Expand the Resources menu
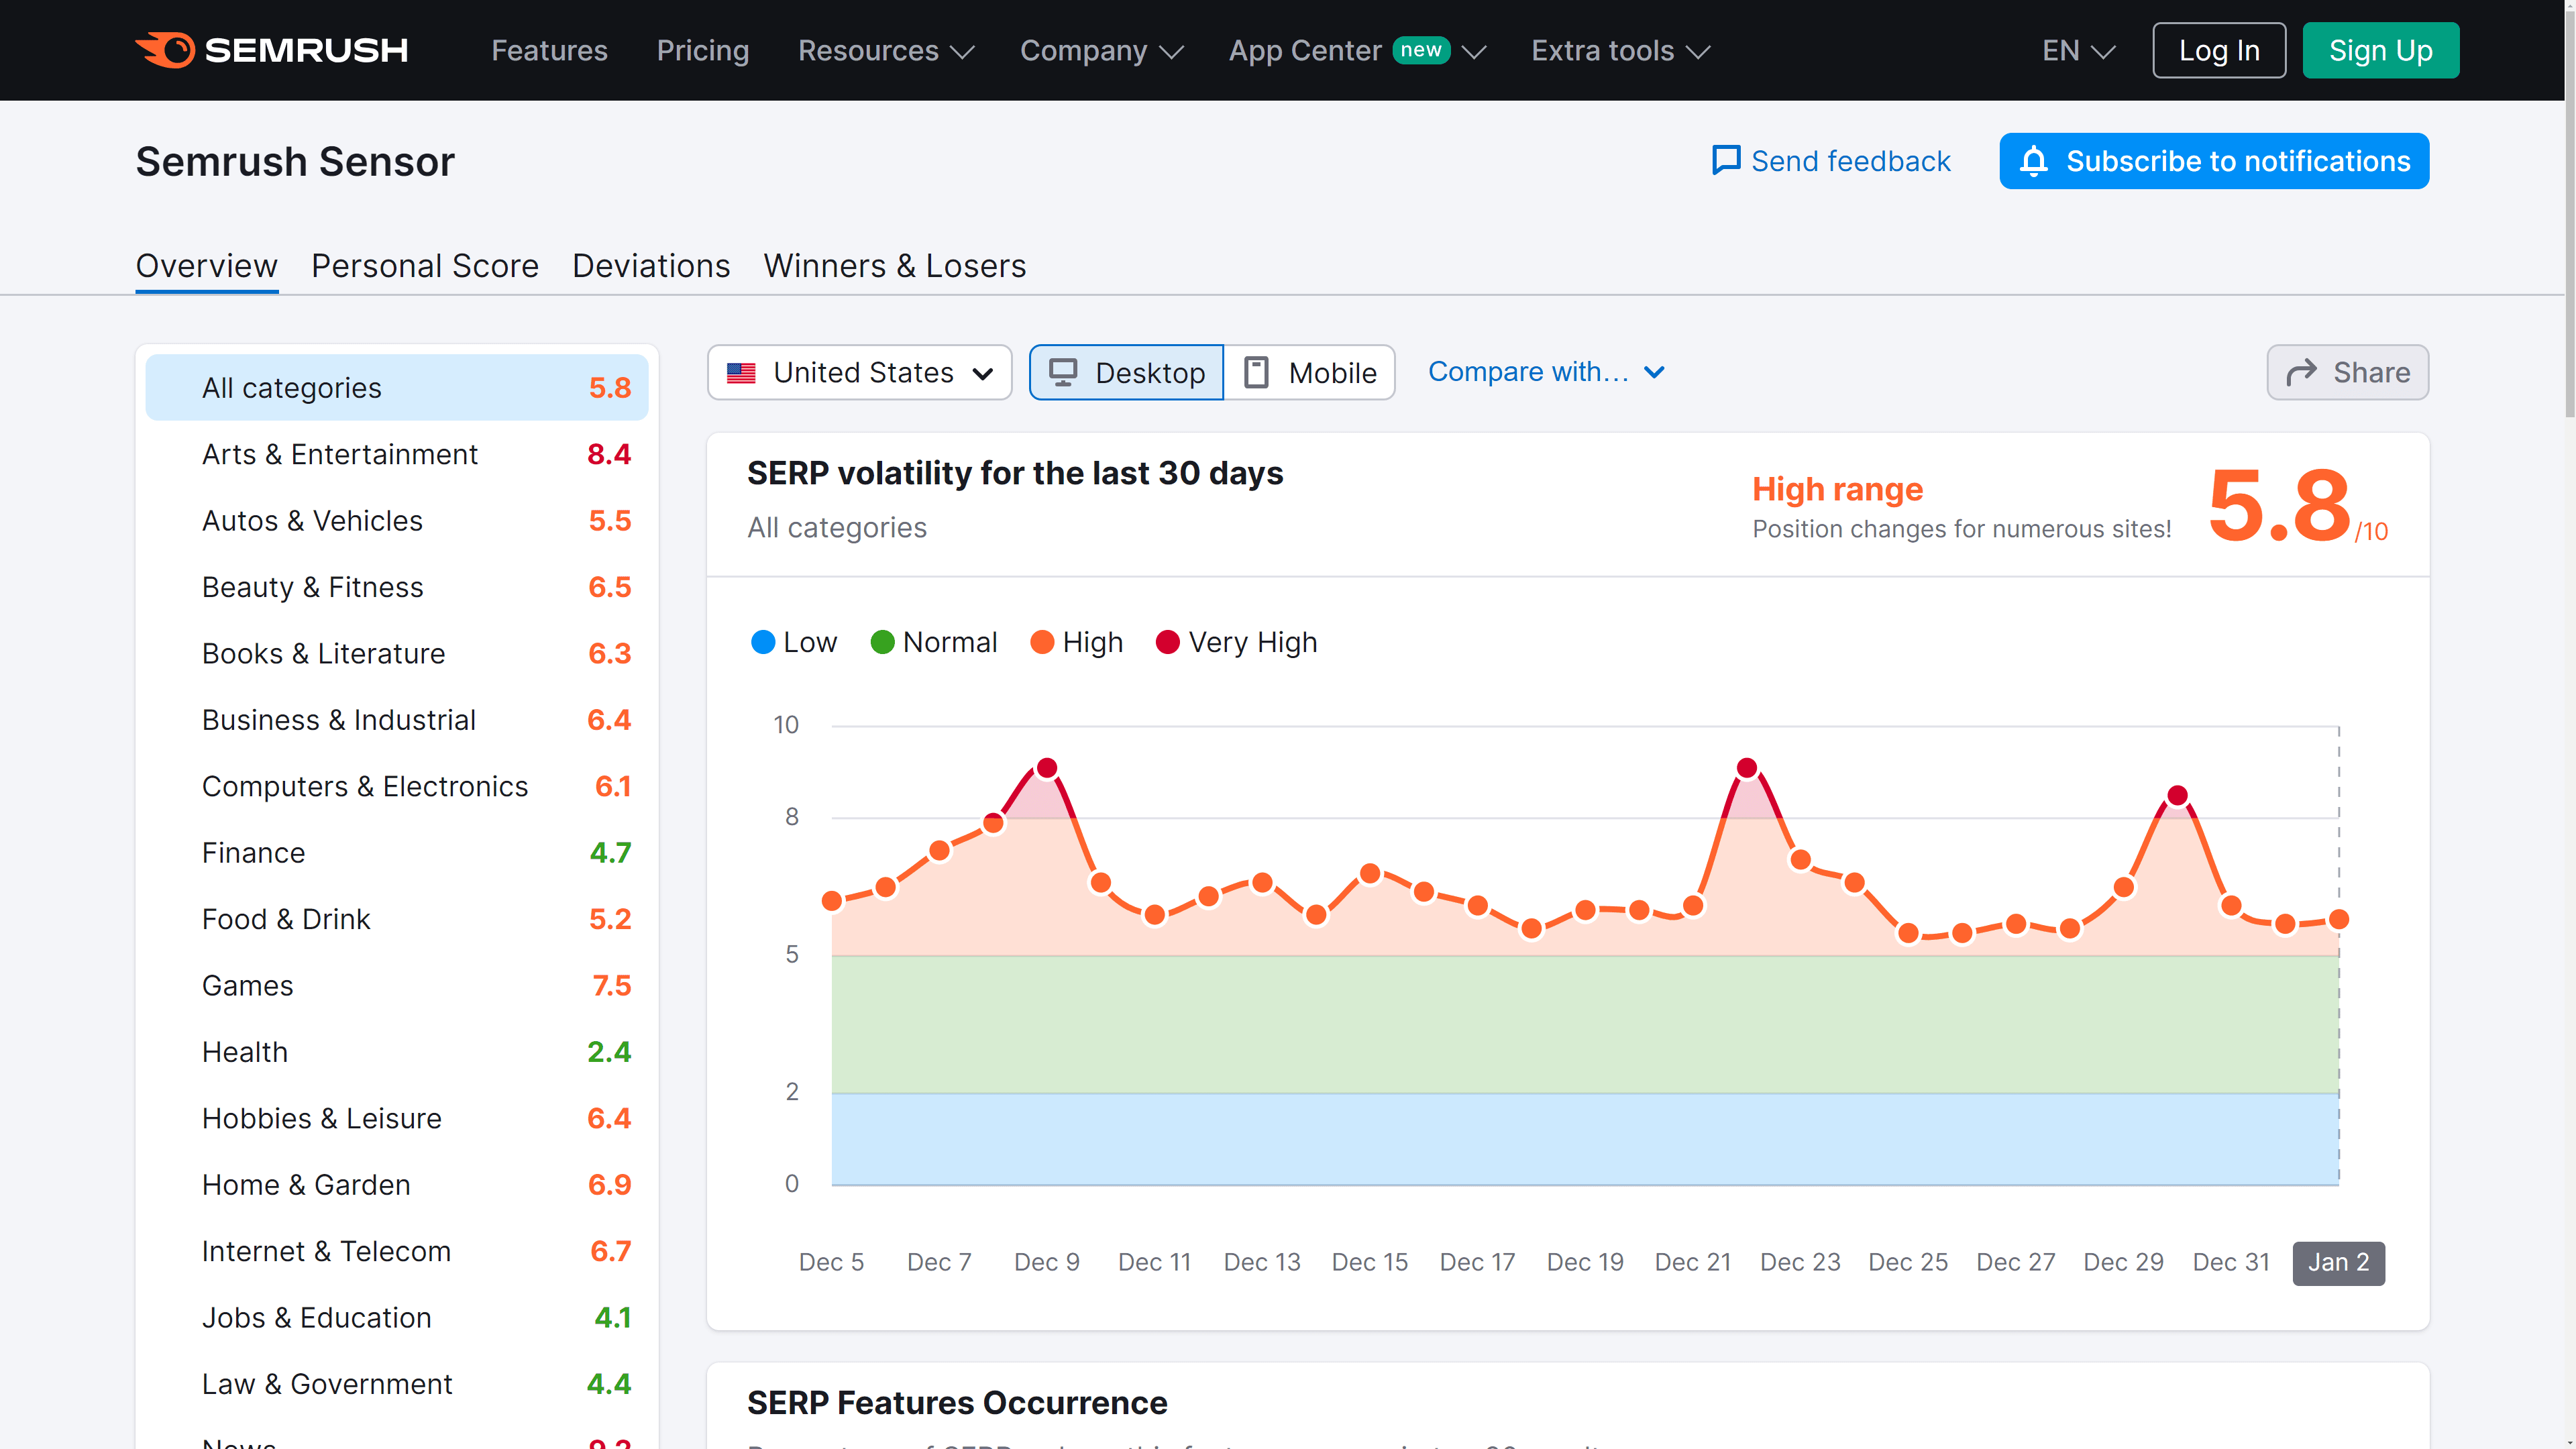The image size is (2576, 1449). (885, 50)
